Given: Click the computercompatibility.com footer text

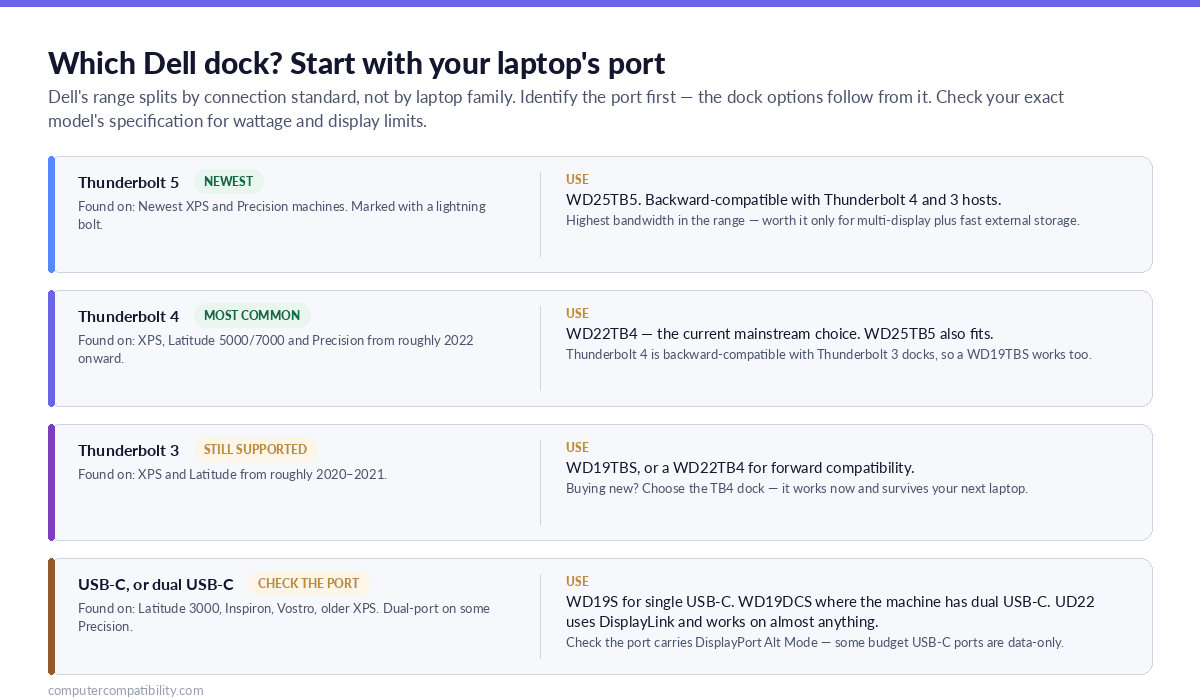Looking at the screenshot, I should 126,690.
